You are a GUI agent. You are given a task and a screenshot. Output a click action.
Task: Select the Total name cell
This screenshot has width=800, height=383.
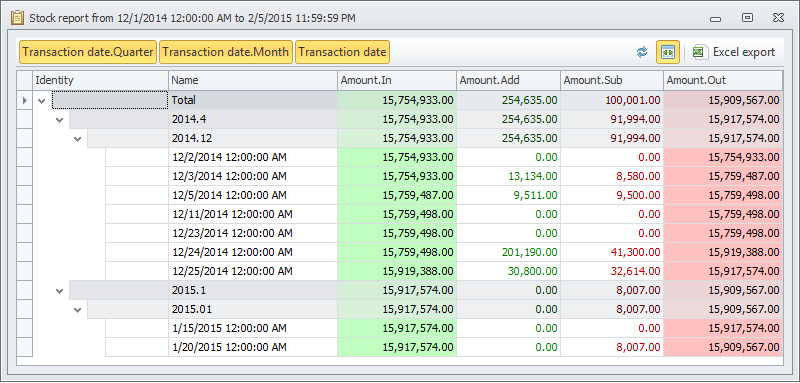(253, 101)
